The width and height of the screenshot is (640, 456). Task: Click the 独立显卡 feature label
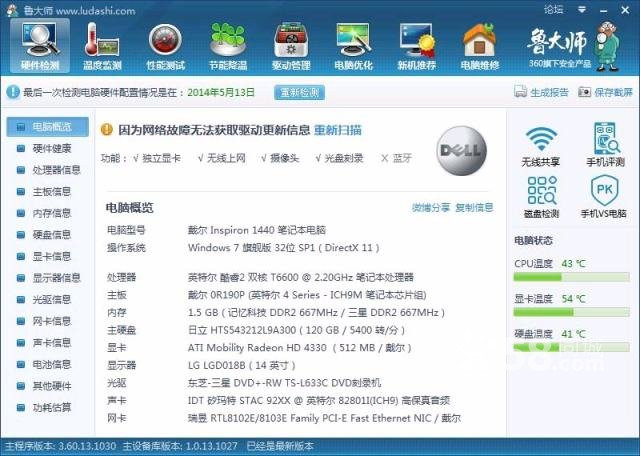161,158
